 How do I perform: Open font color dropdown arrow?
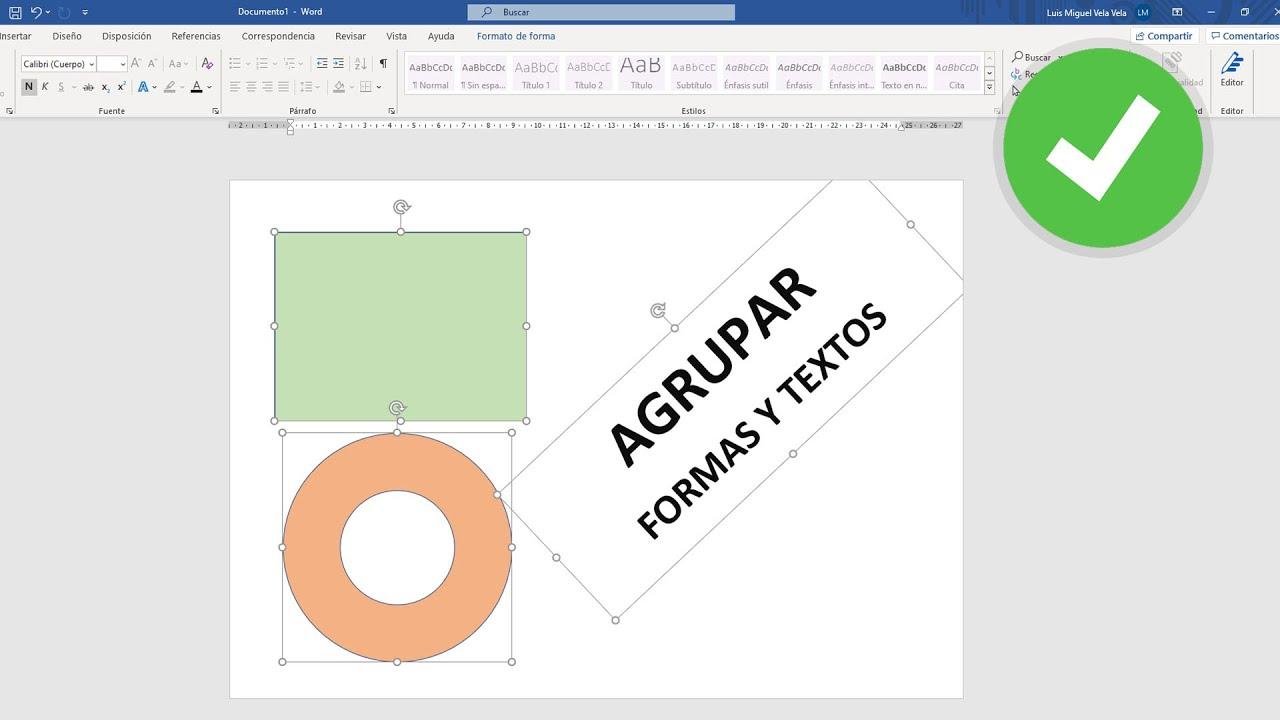point(209,87)
